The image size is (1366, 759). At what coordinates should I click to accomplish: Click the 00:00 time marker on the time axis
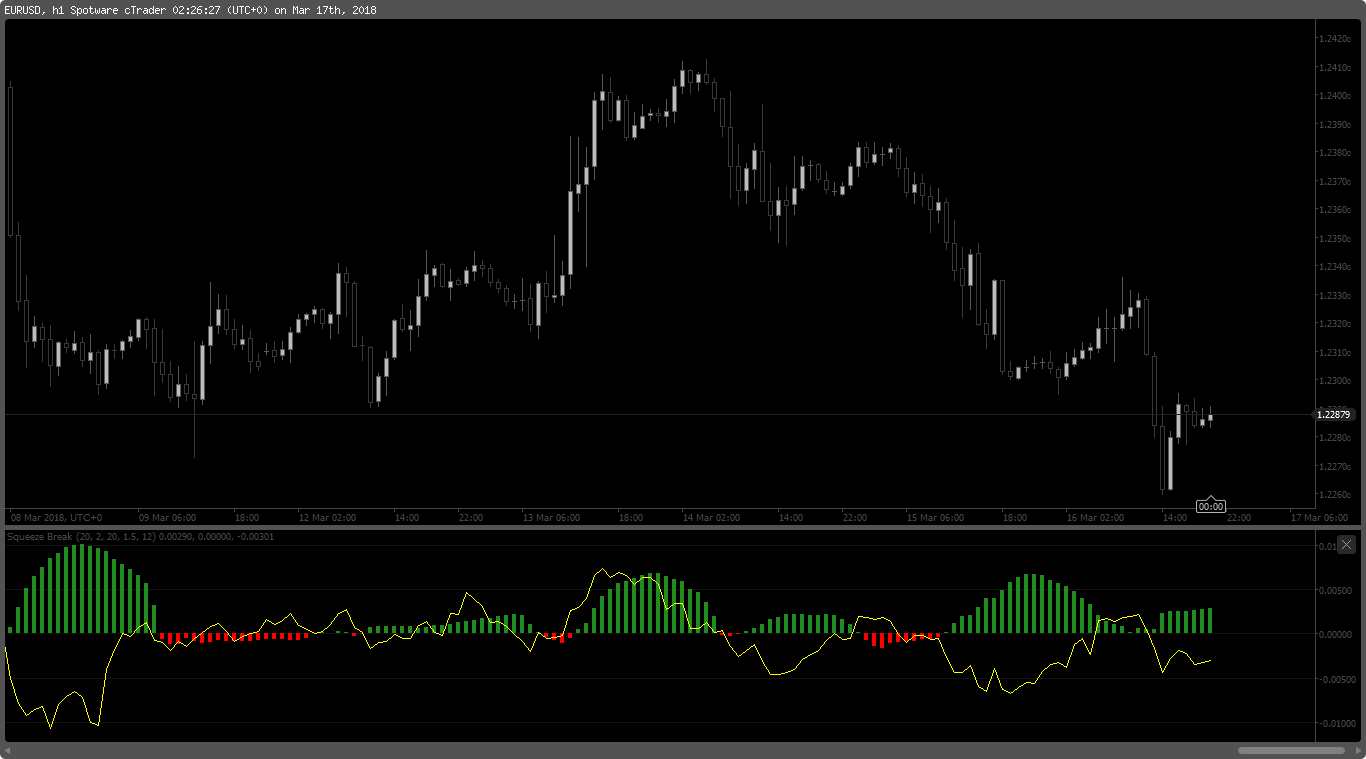pyautogui.click(x=1211, y=506)
